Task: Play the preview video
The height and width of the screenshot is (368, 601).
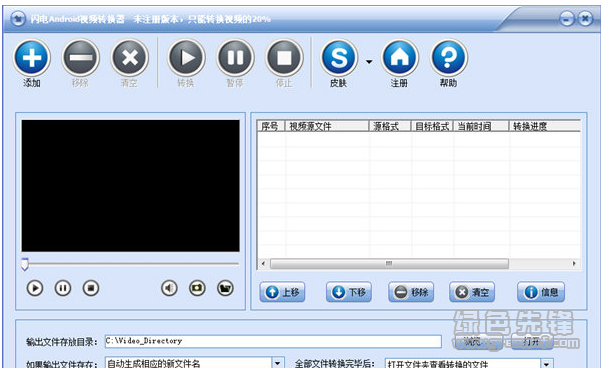Action: [x=35, y=288]
